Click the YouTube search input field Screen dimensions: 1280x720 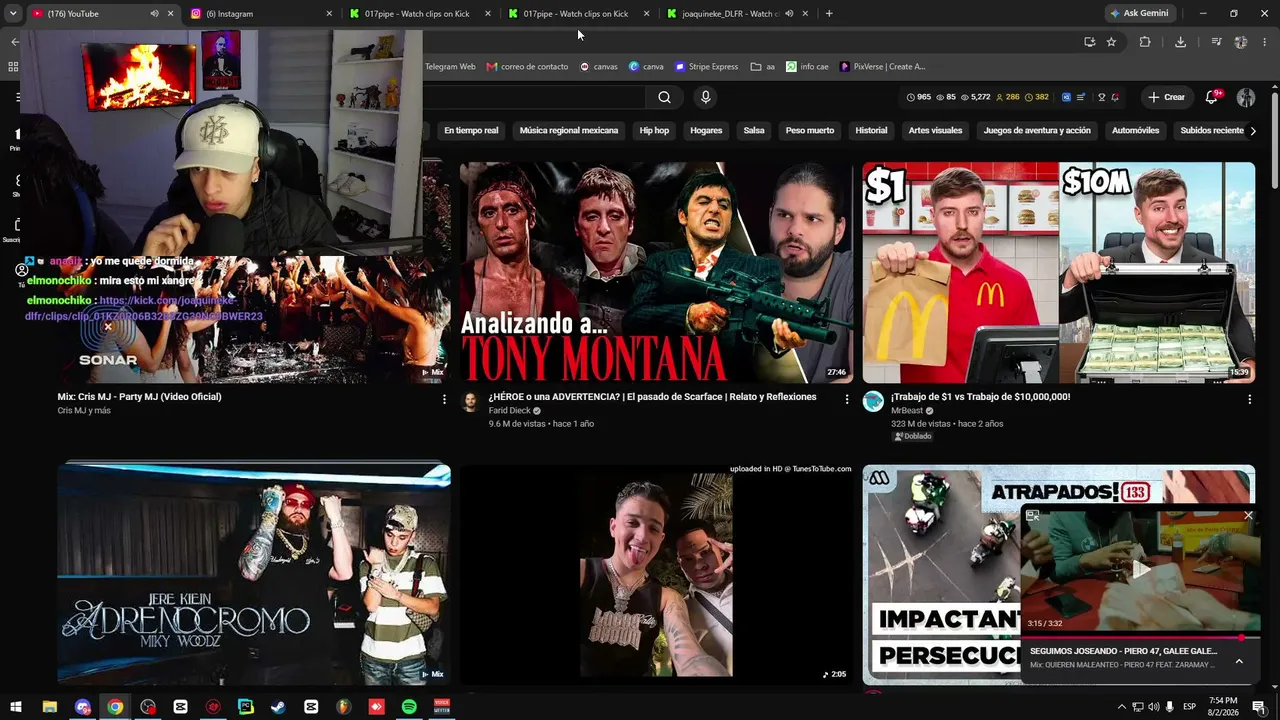tap(533, 97)
